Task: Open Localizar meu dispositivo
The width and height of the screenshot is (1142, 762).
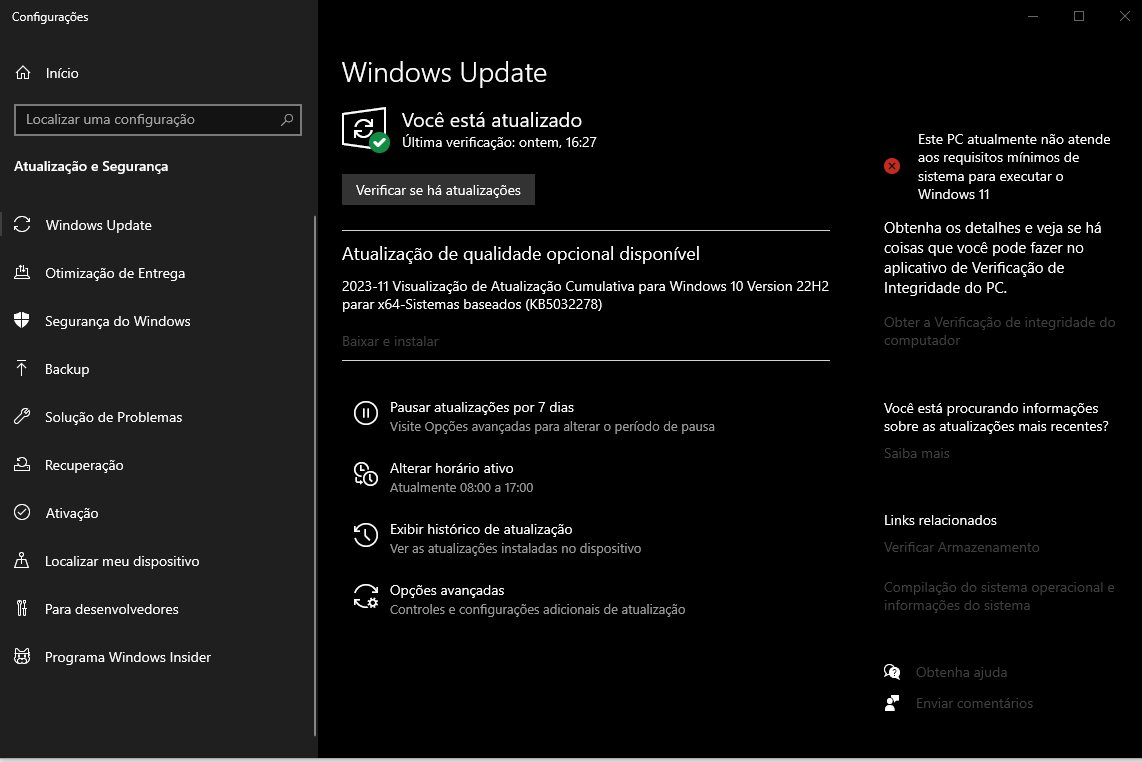Action: coord(122,562)
